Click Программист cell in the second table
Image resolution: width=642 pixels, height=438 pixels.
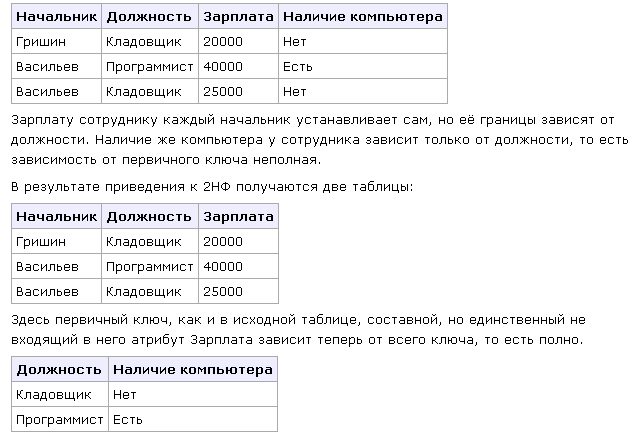[x=150, y=266]
